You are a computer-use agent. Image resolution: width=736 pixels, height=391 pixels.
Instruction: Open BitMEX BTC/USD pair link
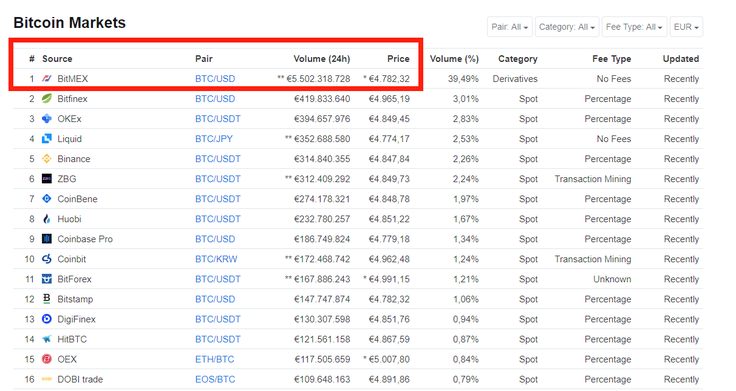(x=215, y=78)
